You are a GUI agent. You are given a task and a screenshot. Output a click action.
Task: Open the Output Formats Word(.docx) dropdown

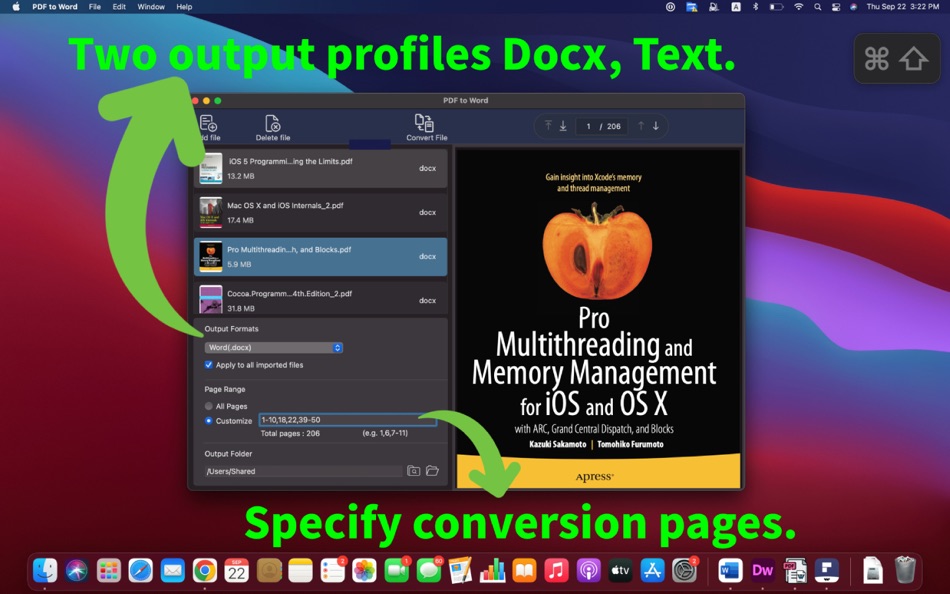pyautogui.click(x=274, y=347)
